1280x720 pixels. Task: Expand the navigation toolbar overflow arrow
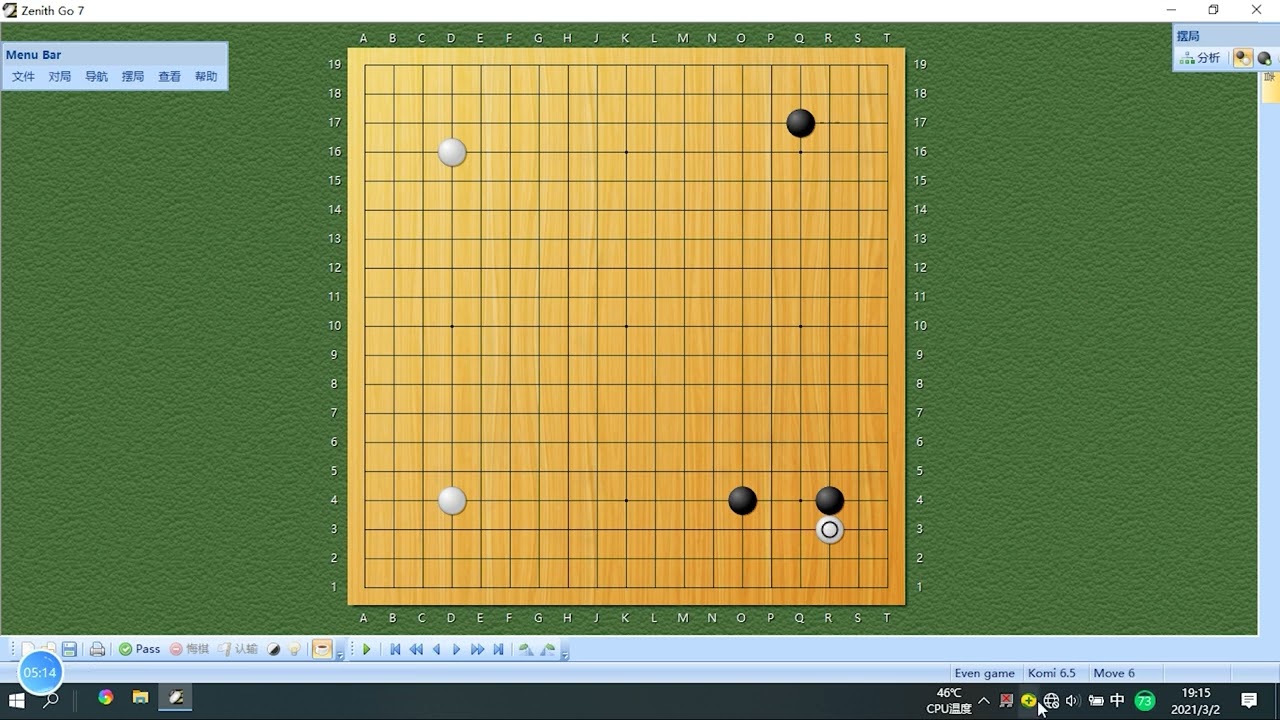[x=565, y=654]
